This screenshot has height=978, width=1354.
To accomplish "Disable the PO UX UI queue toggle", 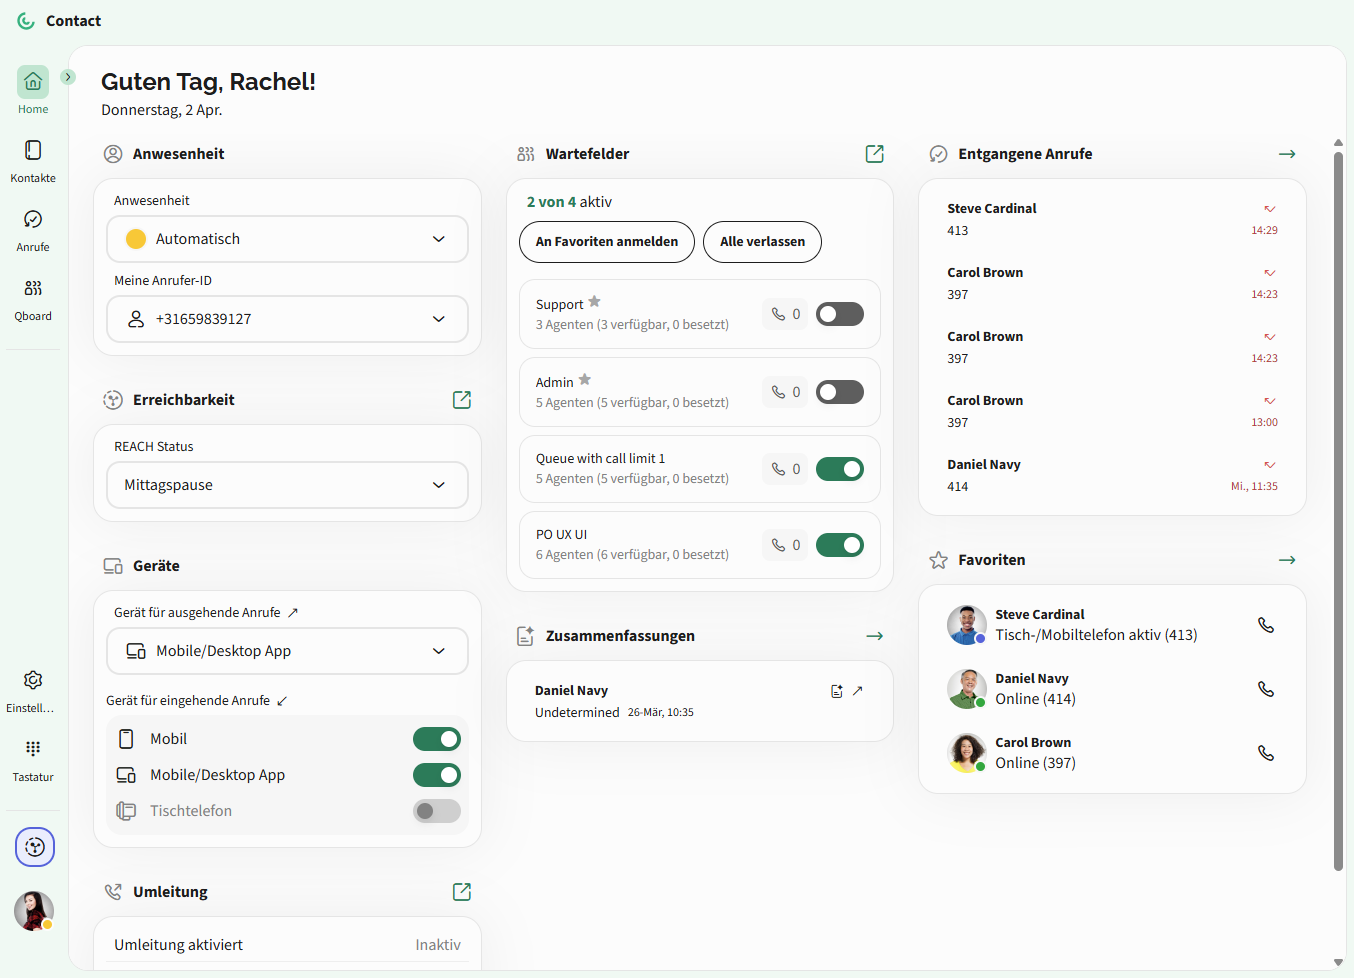I will 839,545.
